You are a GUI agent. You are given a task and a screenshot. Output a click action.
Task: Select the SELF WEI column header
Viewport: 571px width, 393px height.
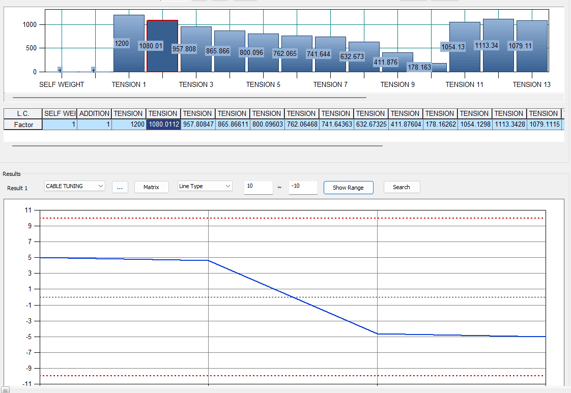[x=60, y=114]
